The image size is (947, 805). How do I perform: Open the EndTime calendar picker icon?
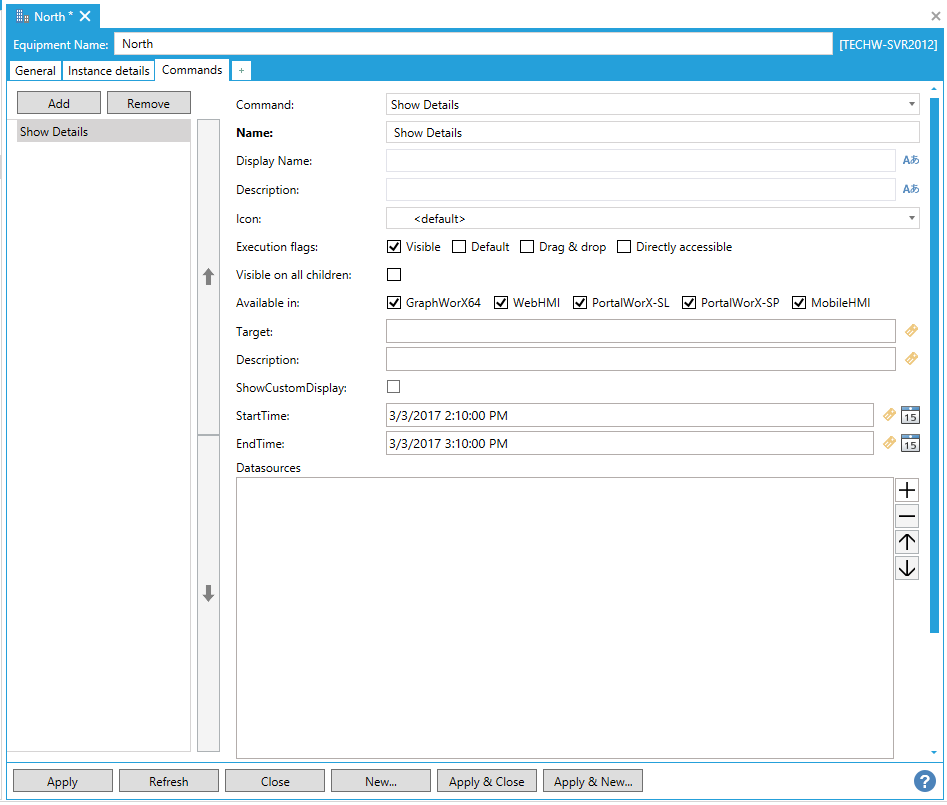(x=910, y=443)
